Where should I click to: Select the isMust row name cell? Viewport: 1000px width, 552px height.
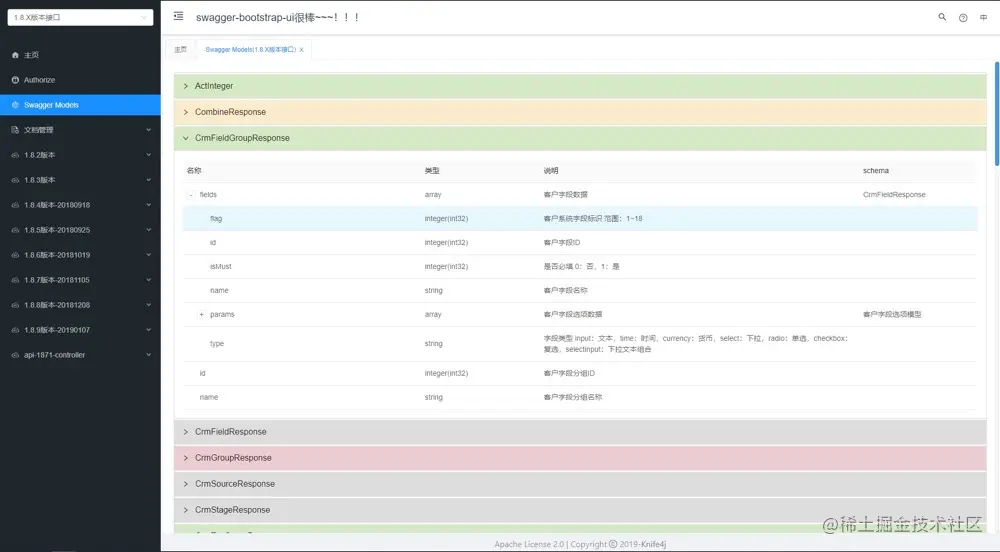[221, 266]
